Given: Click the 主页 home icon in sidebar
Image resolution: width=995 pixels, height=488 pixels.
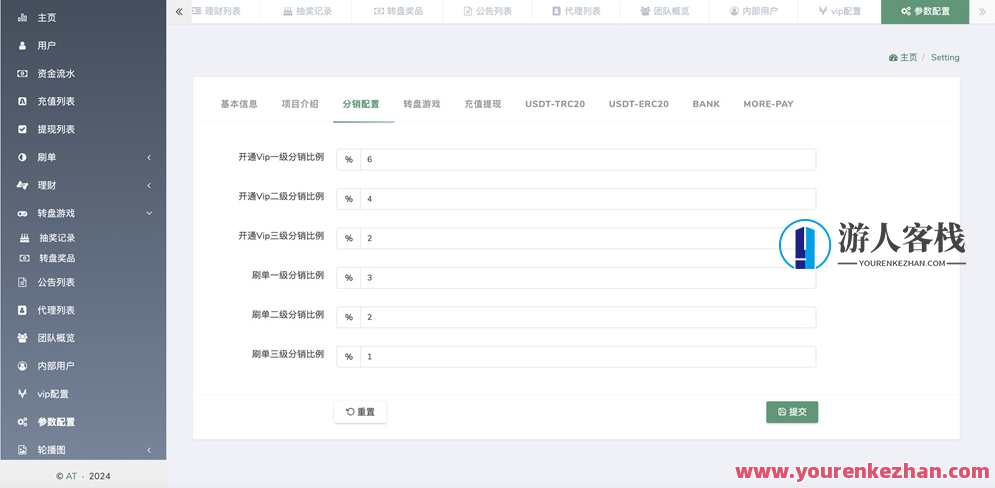Looking at the screenshot, I should tap(22, 18).
